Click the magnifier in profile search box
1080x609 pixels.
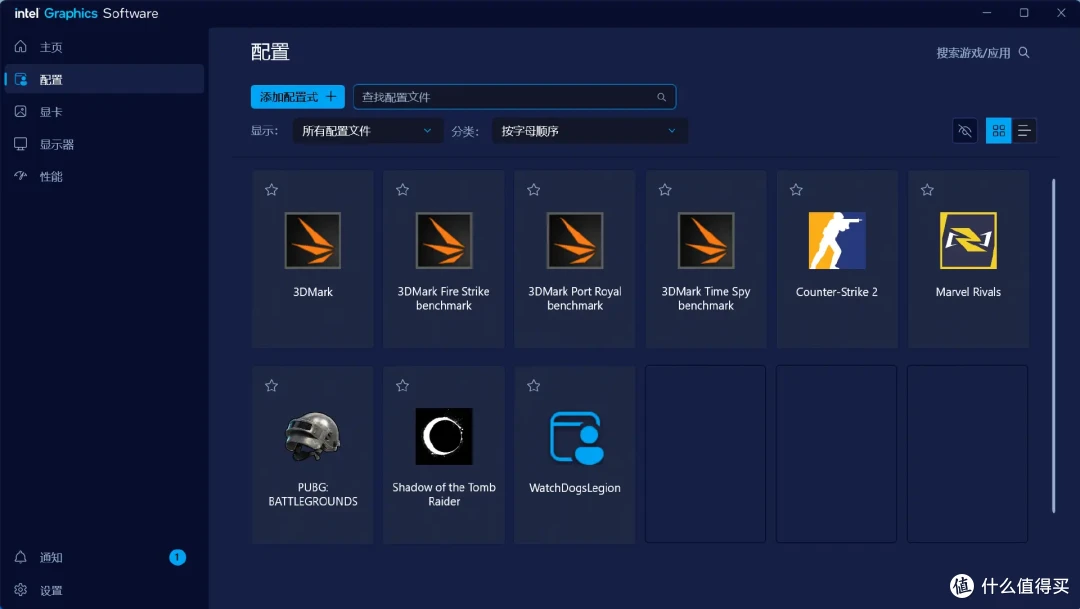click(661, 97)
